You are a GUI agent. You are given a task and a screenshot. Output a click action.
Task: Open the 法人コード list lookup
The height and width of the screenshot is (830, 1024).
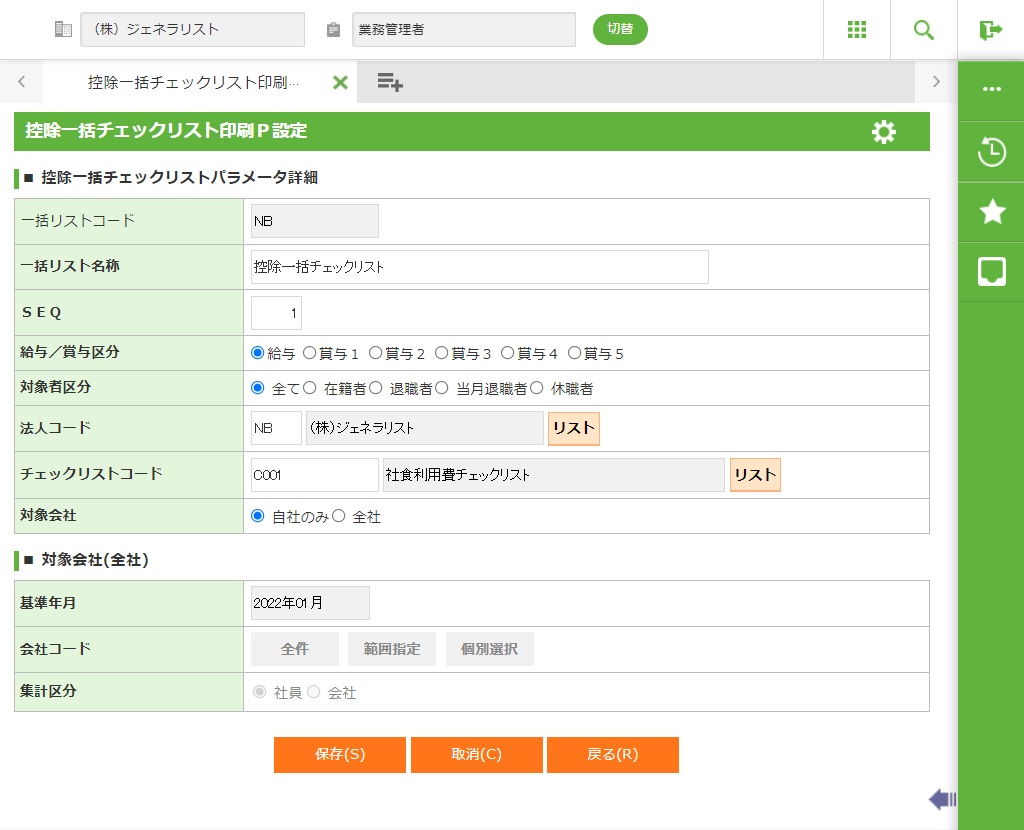(573, 428)
